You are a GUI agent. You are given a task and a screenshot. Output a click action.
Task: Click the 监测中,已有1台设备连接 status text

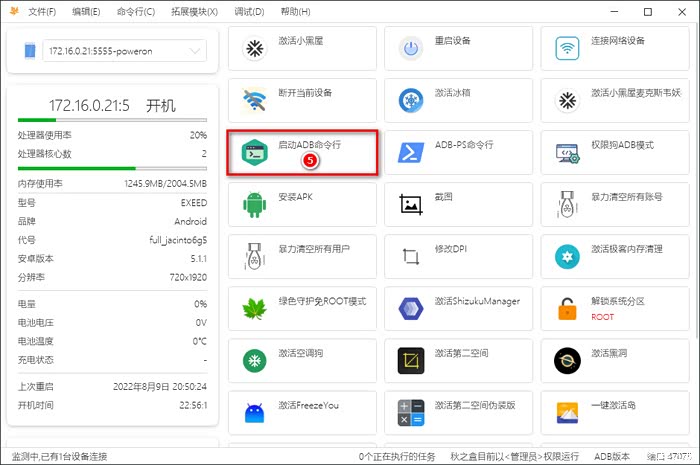(x=59, y=457)
